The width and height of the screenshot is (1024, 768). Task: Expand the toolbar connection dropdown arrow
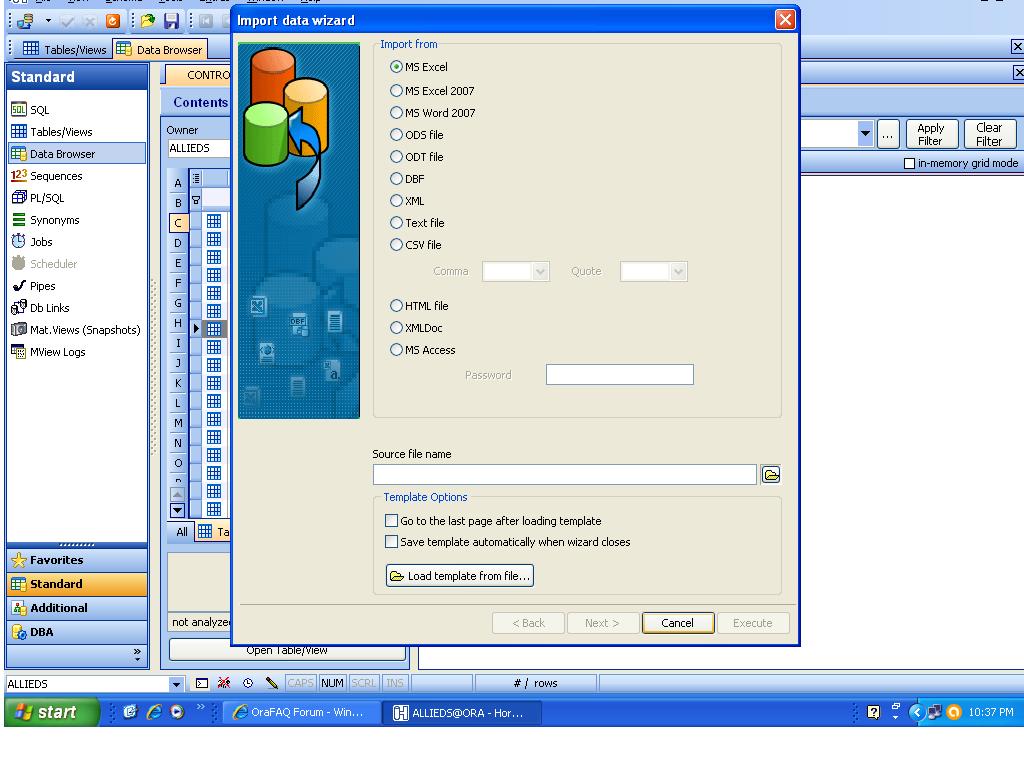click(x=48, y=21)
